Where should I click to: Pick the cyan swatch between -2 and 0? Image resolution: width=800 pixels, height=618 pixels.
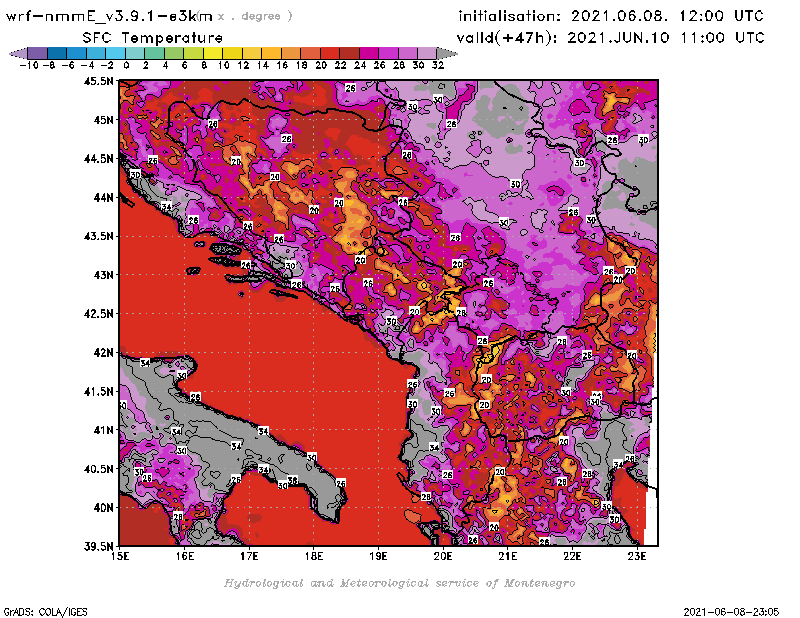116,53
